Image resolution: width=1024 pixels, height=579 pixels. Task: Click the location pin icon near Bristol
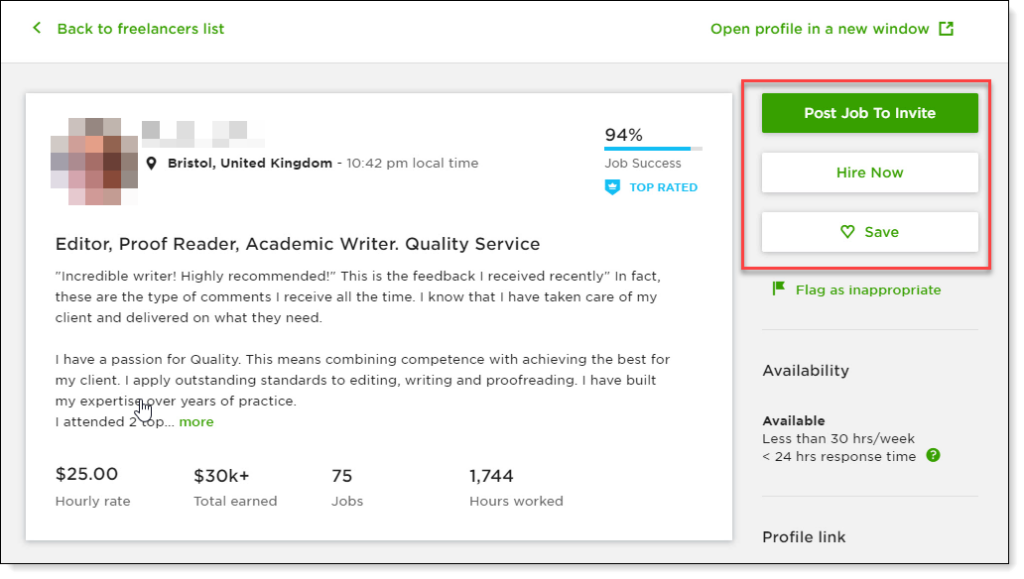(x=151, y=163)
